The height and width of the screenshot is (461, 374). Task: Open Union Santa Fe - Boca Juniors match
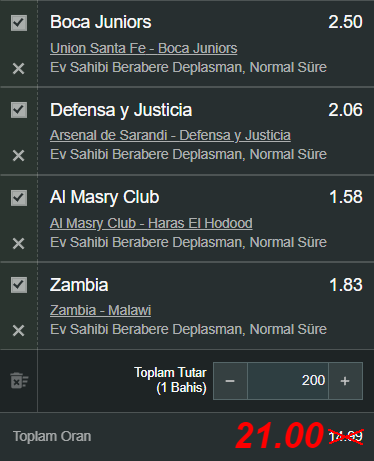[x=144, y=48]
